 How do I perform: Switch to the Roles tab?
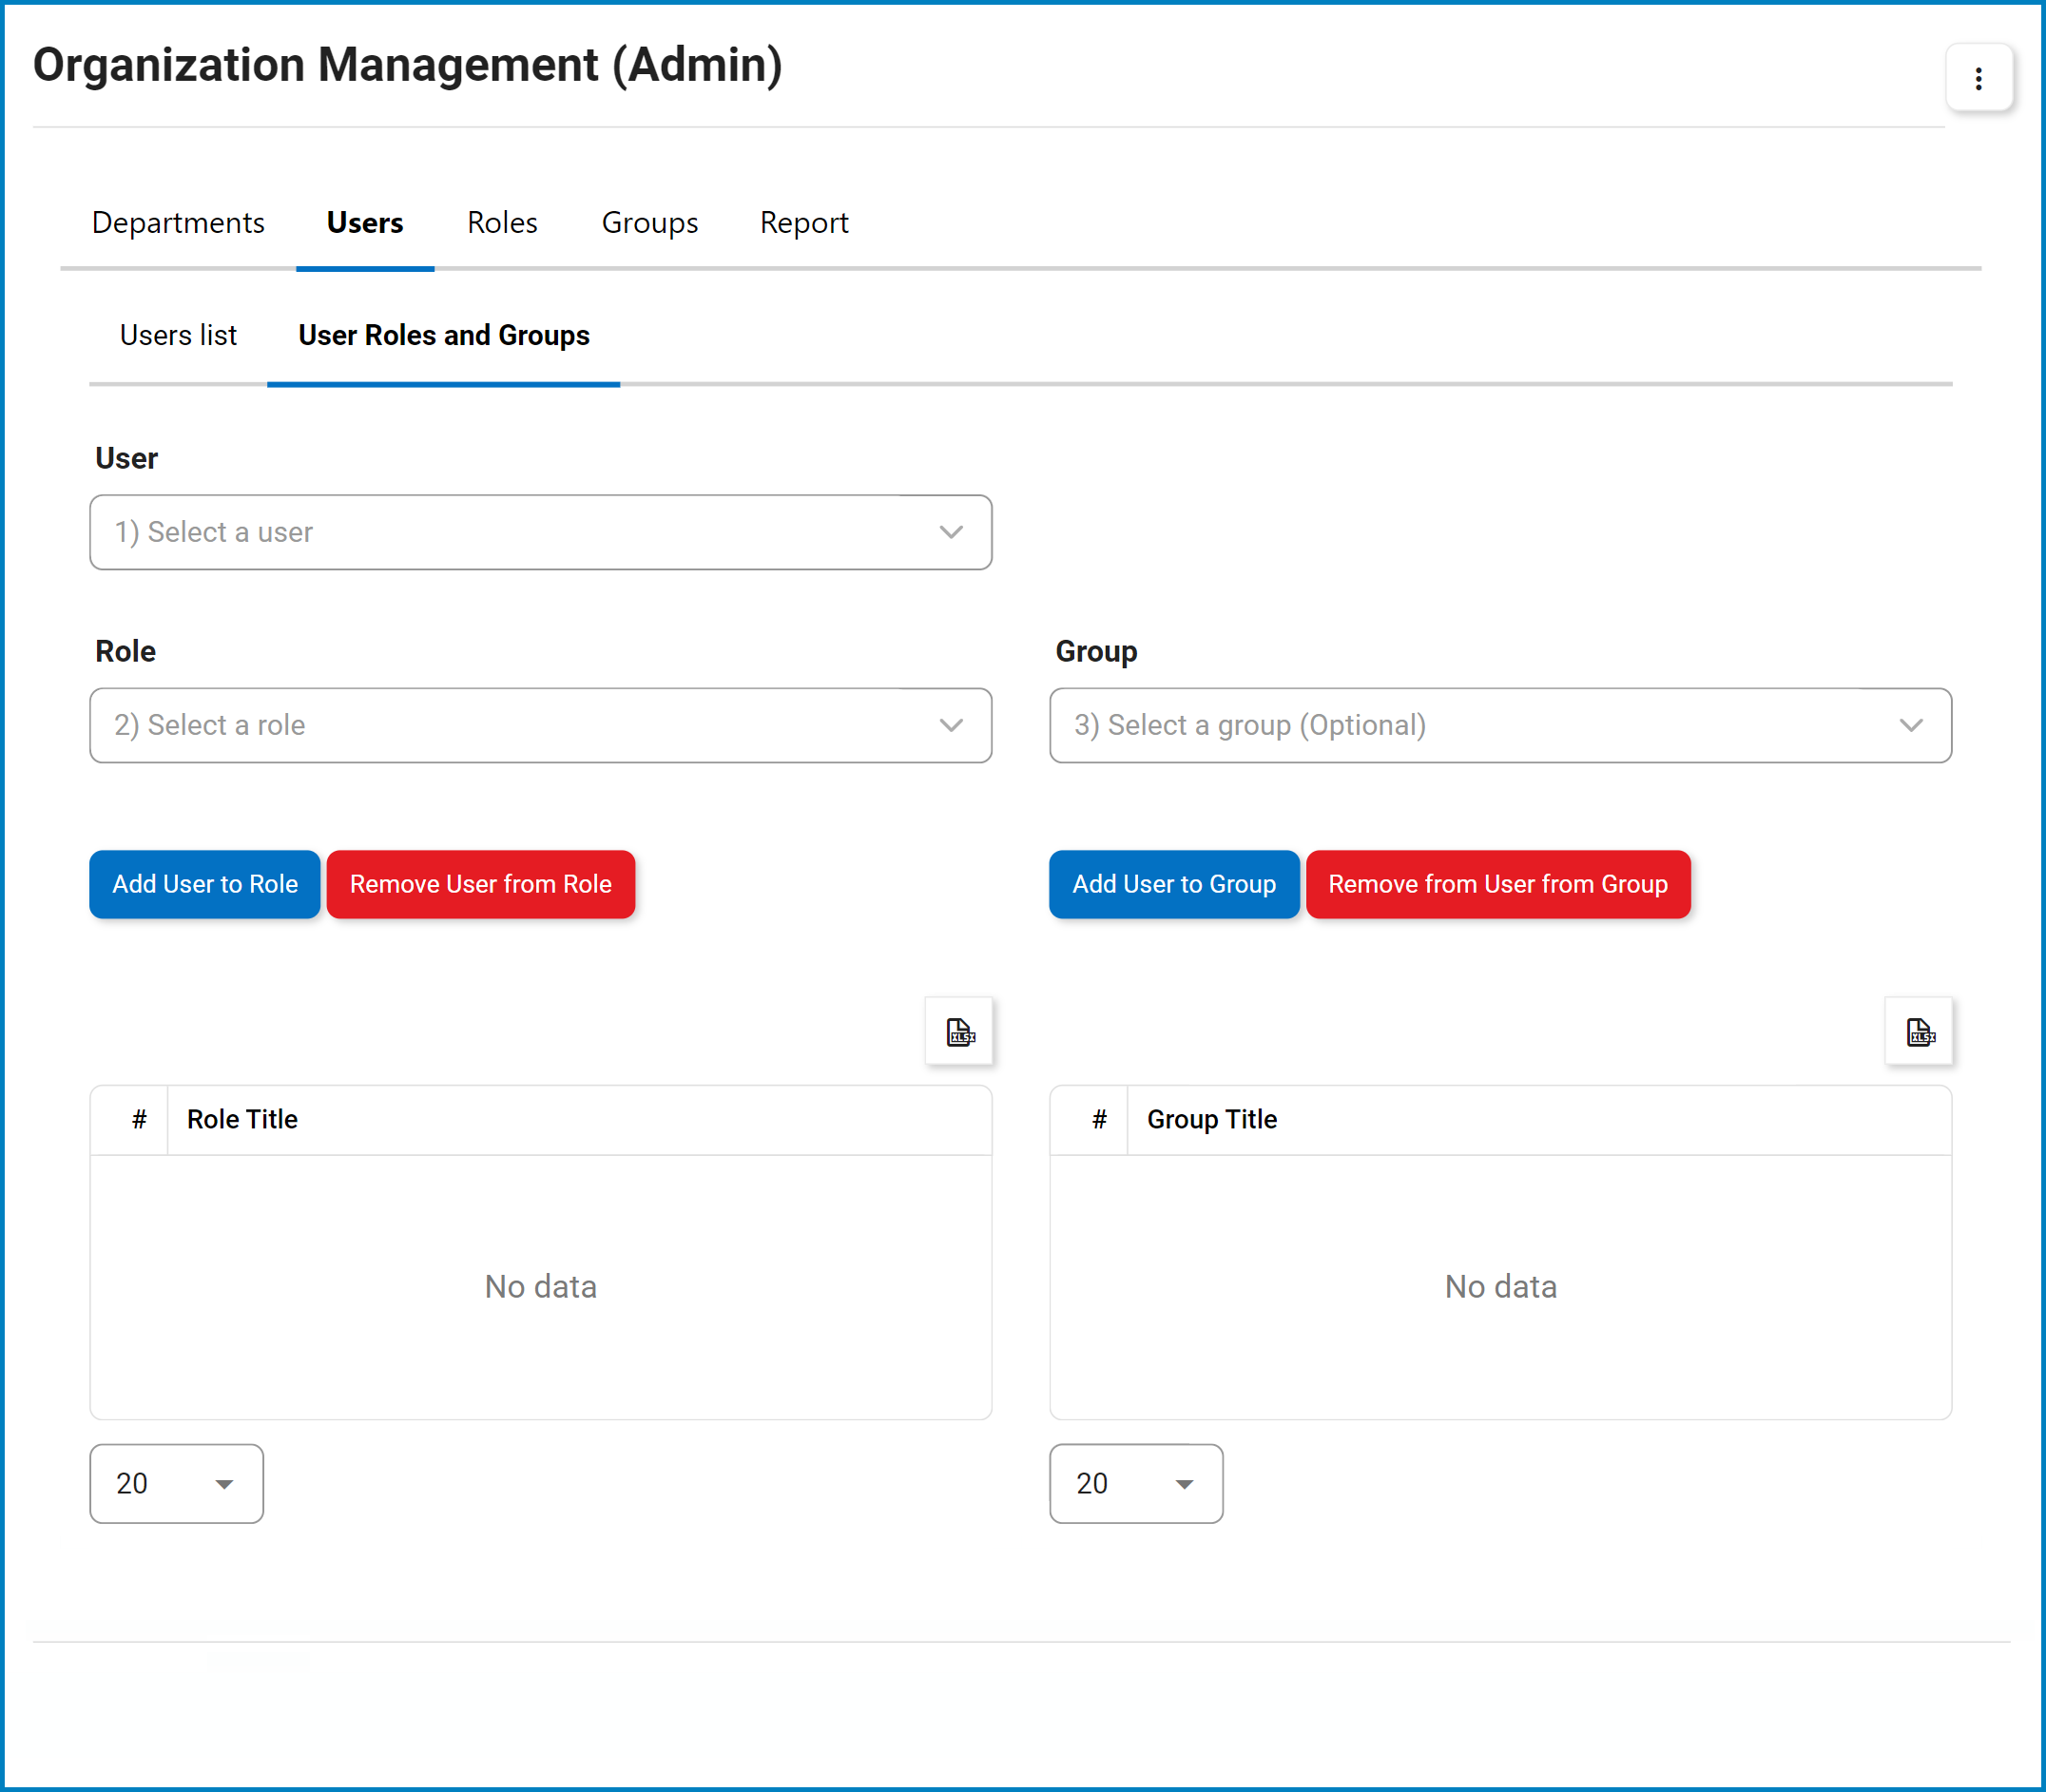click(502, 223)
